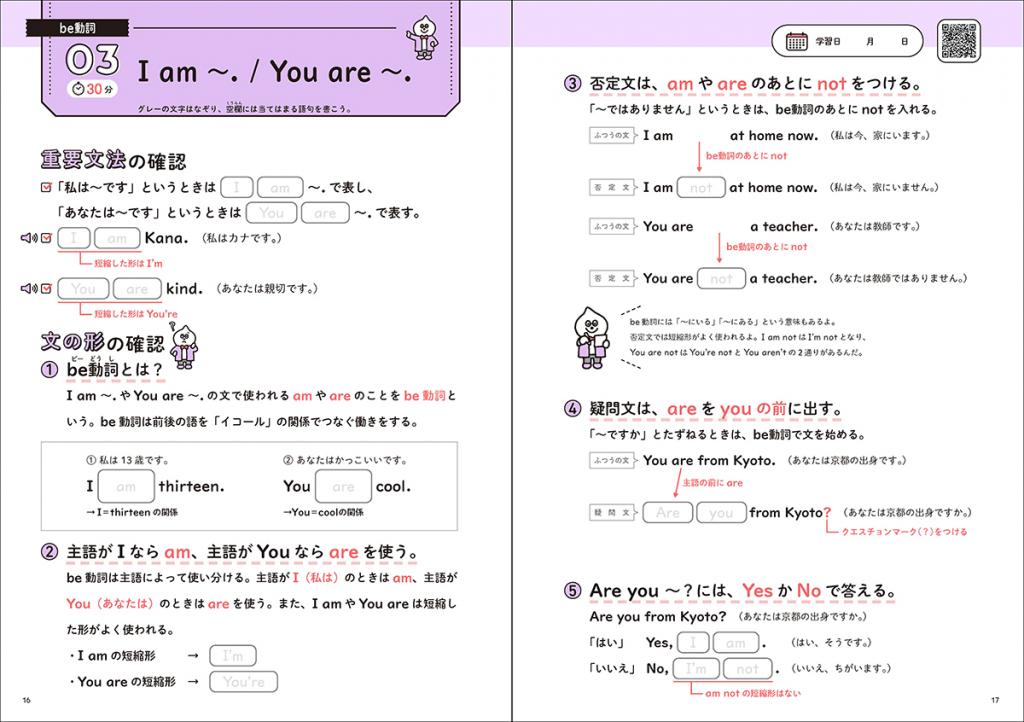
Task: Click the timer icon beside 30分
Action: click(78, 89)
